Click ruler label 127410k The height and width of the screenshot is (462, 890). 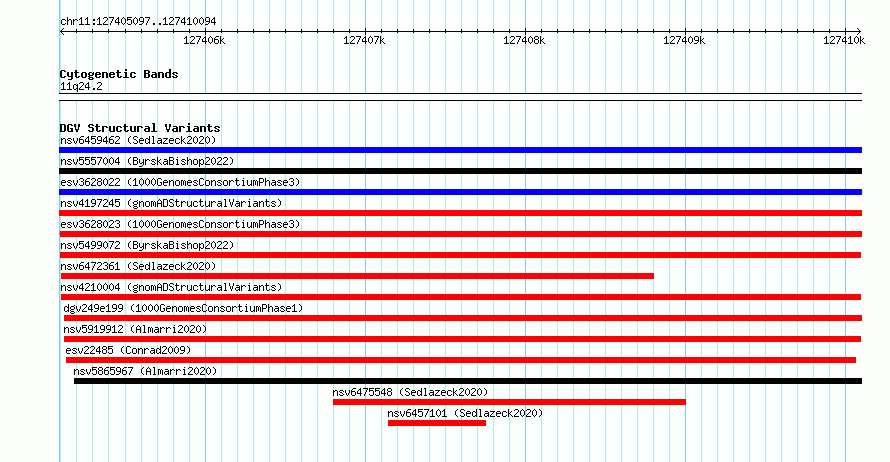coord(844,40)
